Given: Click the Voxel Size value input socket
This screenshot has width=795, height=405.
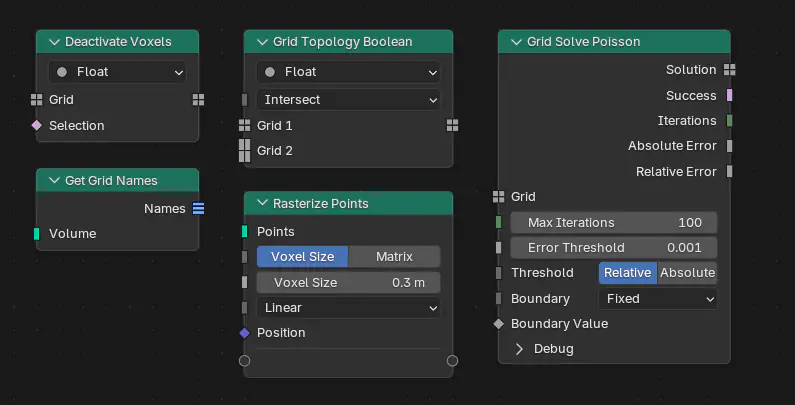Looking at the screenshot, I should click(x=244, y=282).
